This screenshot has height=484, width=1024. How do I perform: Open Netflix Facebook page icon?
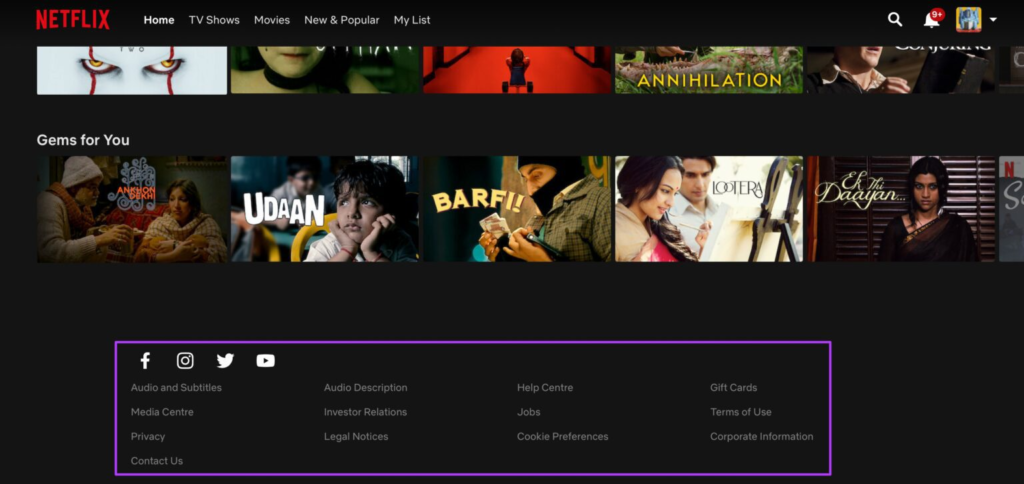[x=145, y=361]
